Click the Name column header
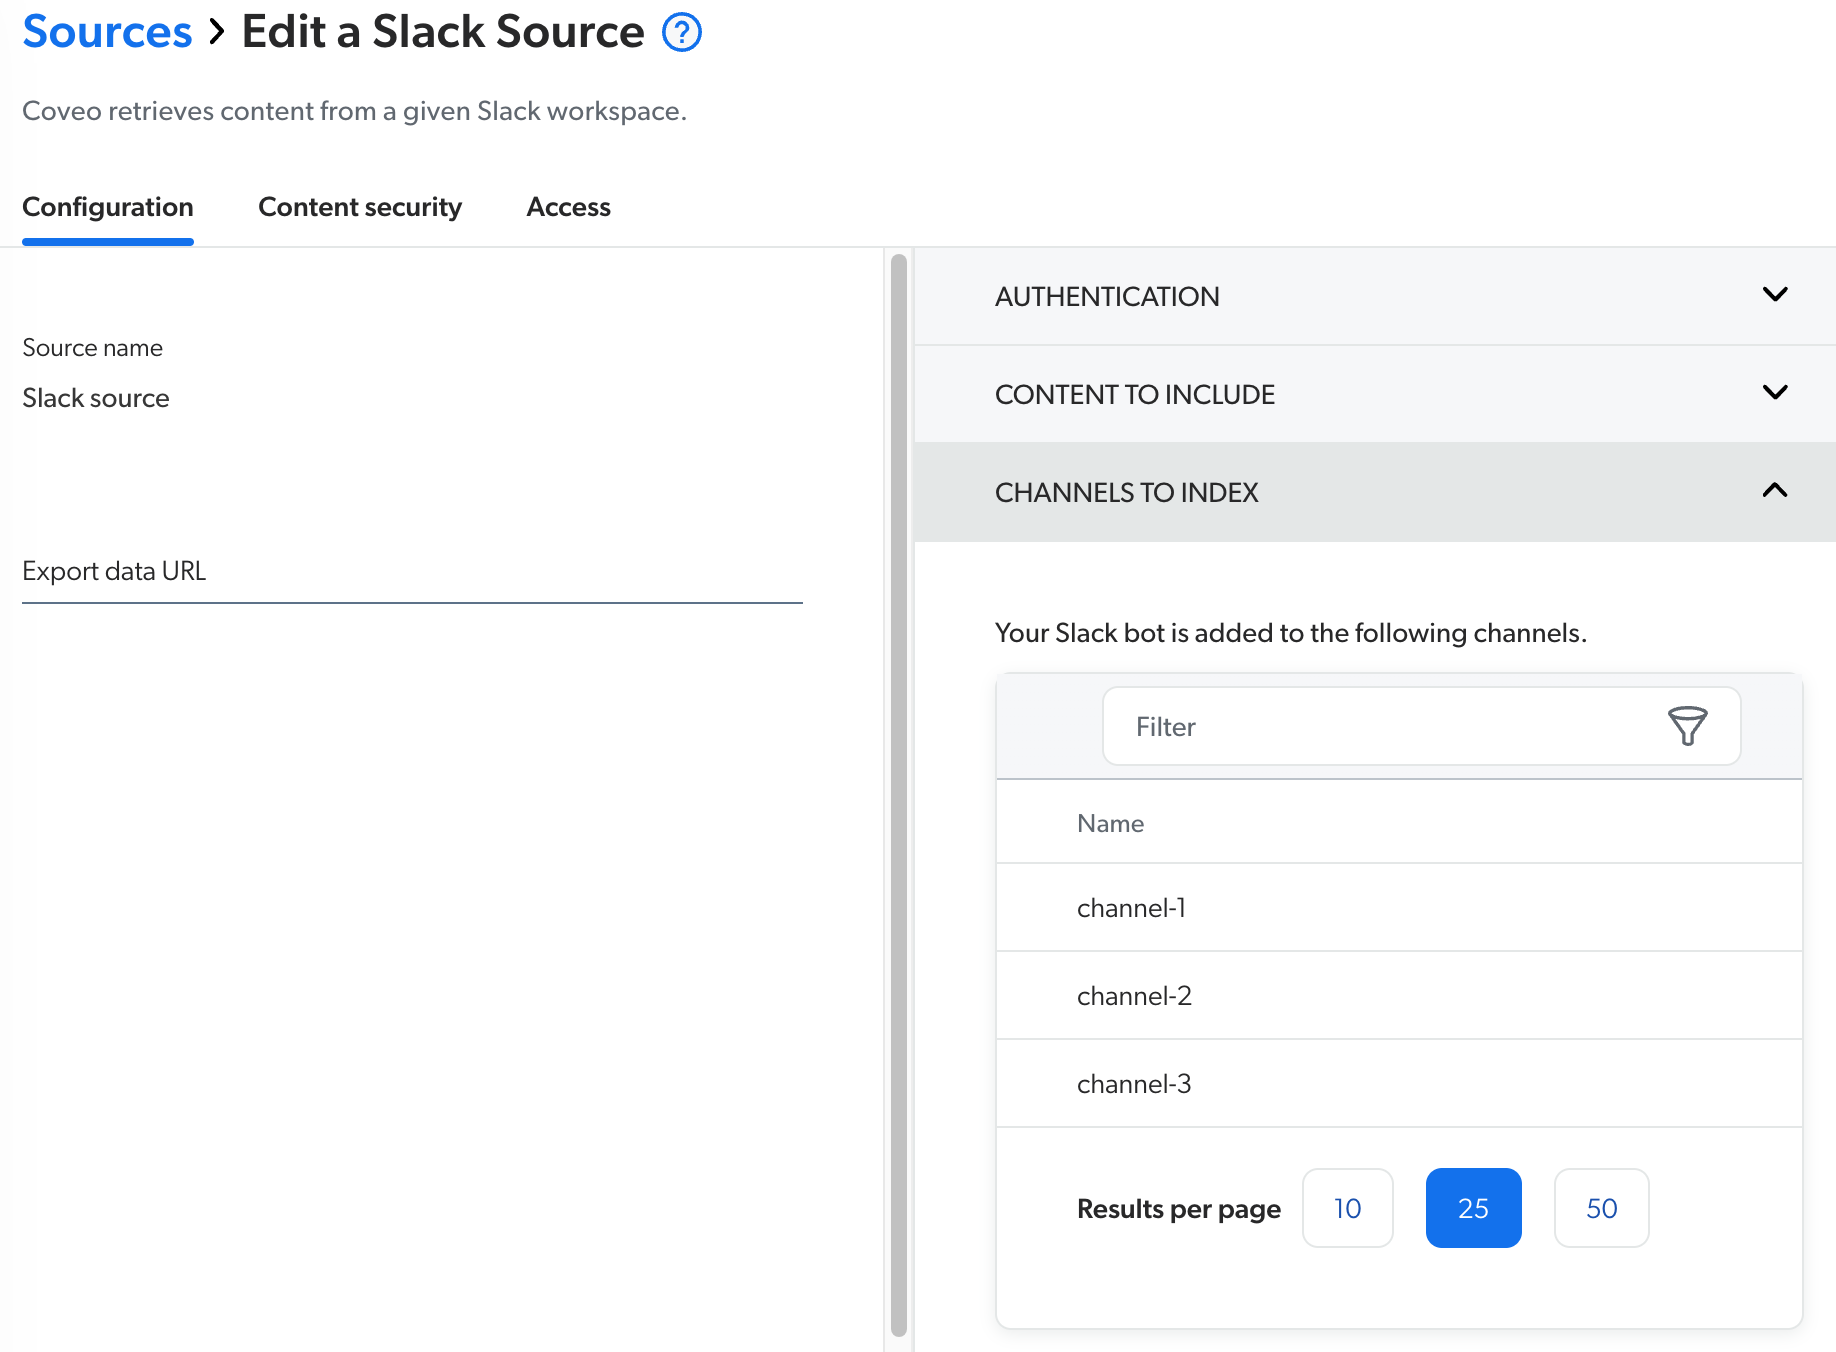The width and height of the screenshot is (1836, 1352). pos(1110,823)
